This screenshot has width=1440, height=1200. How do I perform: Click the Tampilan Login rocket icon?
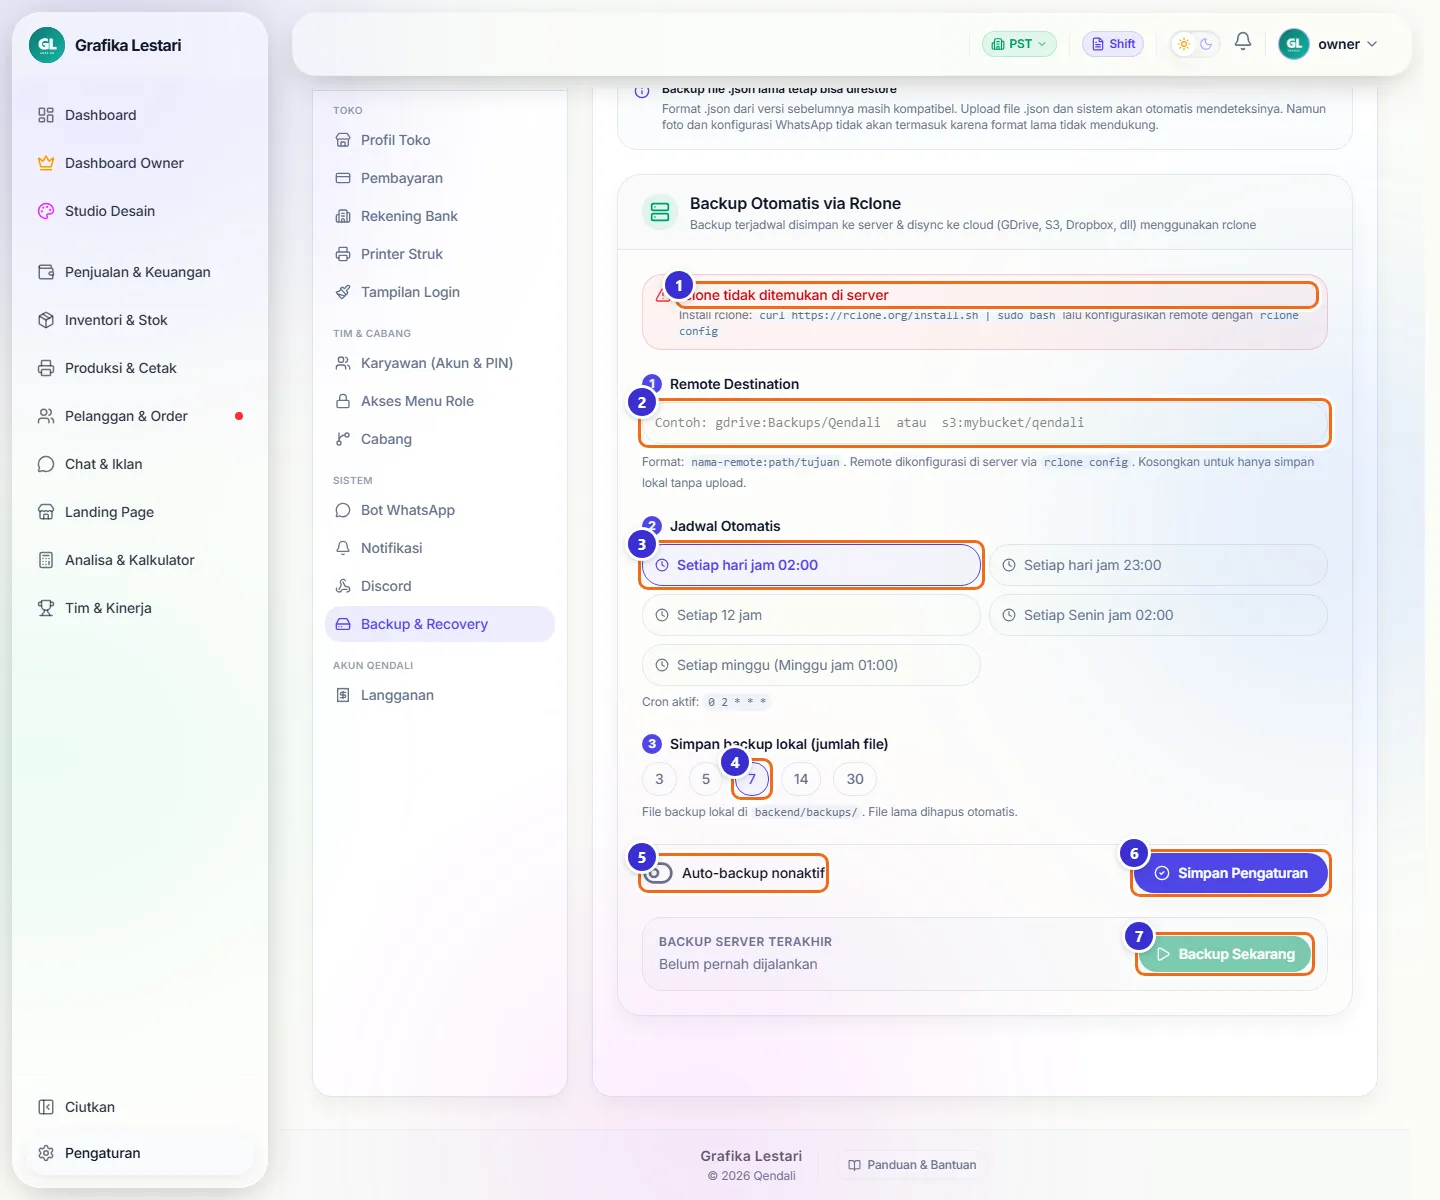click(343, 292)
